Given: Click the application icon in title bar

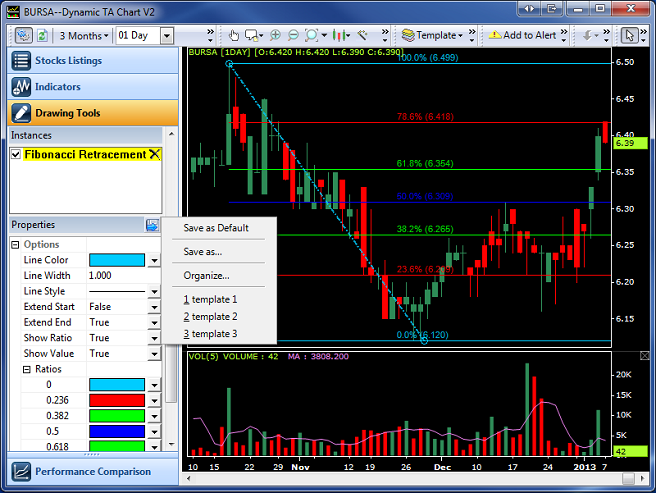Looking at the screenshot, I should (x=13, y=12).
